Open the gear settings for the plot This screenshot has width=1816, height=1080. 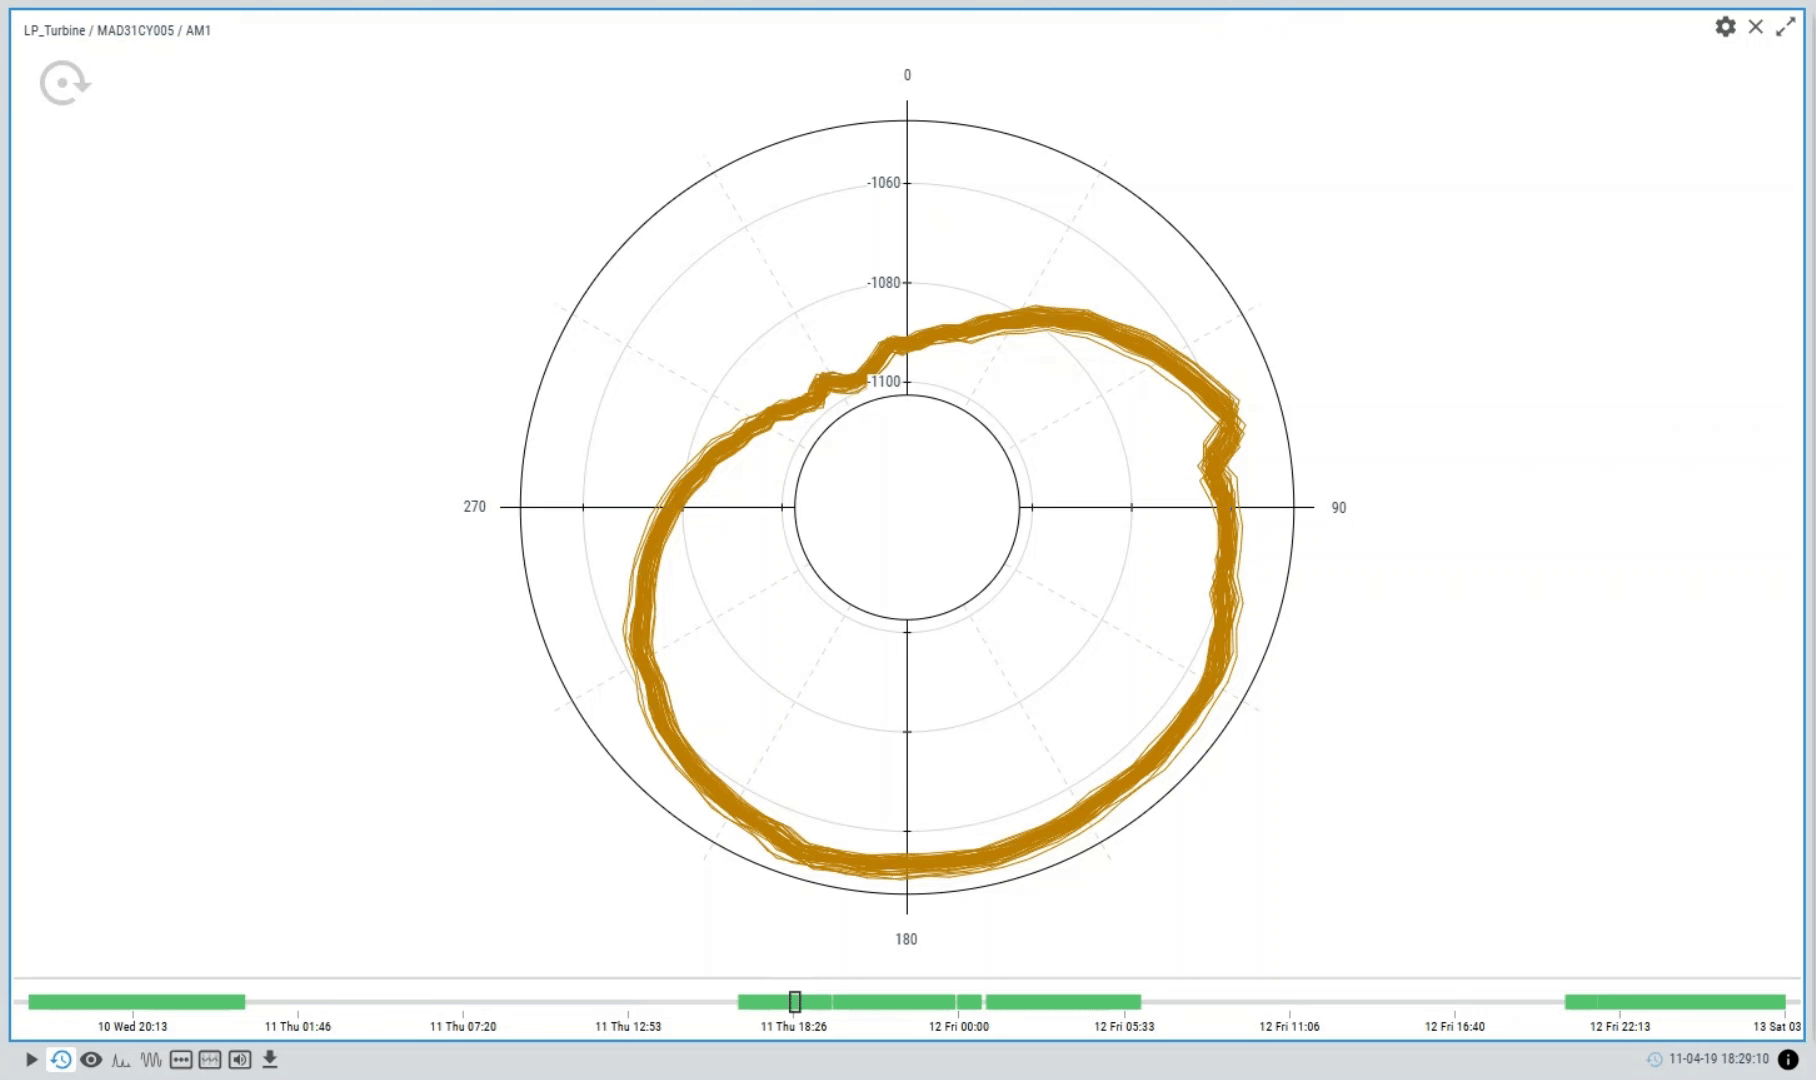pyautogui.click(x=1725, y=27)
